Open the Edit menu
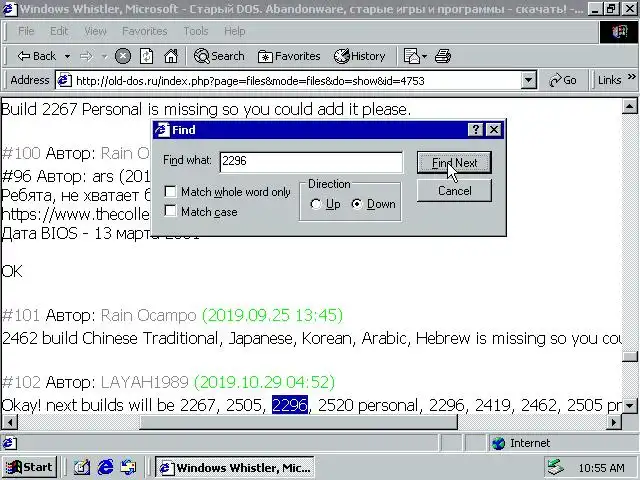Image resolution: width=640 pixels, height=480 pixels. coord(59,31)
